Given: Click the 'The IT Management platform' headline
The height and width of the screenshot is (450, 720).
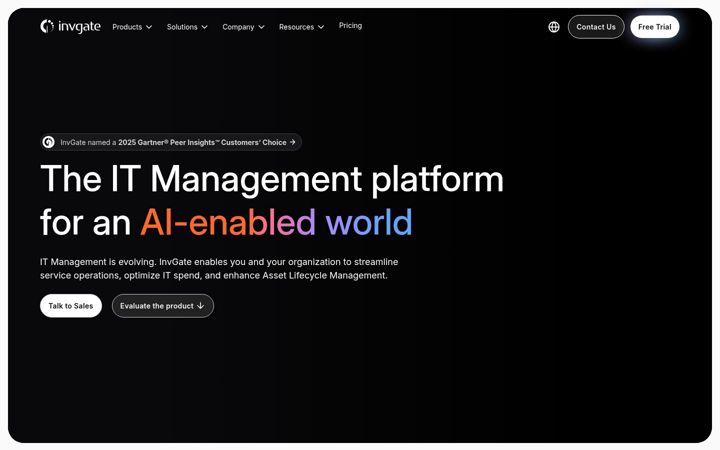Looking at the screenshot, I should 272,179.
